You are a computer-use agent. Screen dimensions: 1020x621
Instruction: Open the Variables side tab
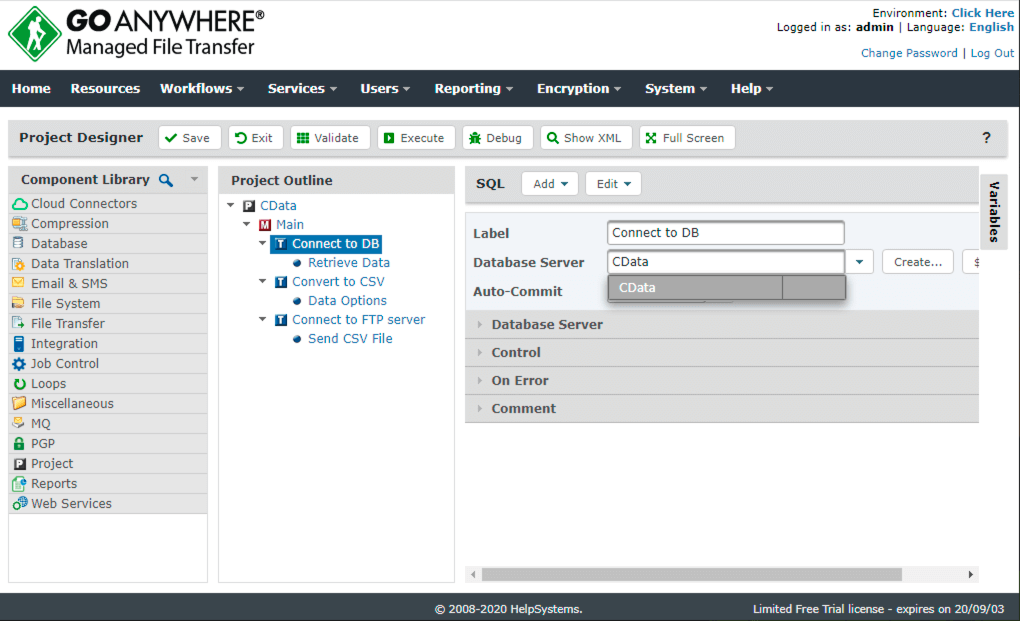(994, 212)
